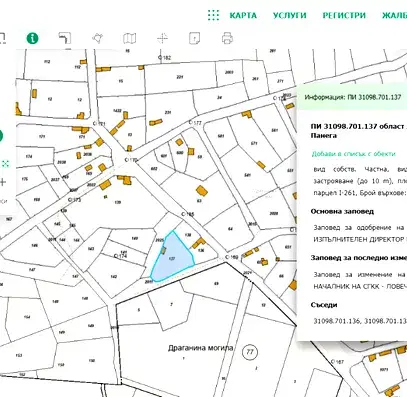This screenshot has width=407, height=397.
Task: Click the printer icon to print map
Action: pos(227,38)
